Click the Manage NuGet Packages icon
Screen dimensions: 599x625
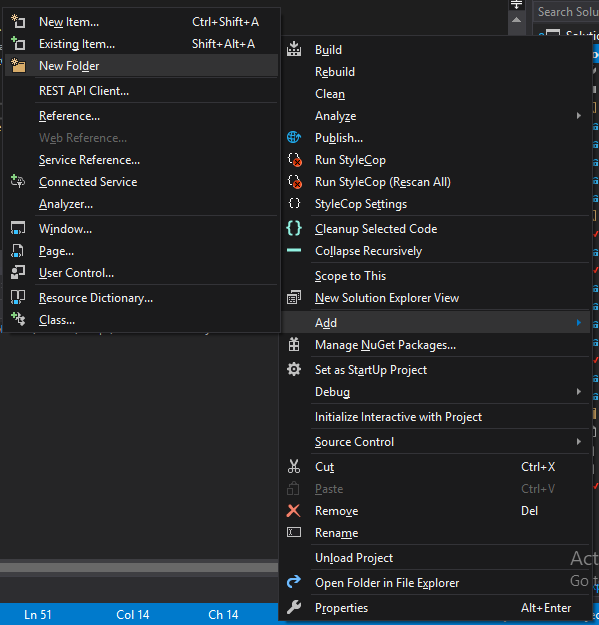point(294,344)
